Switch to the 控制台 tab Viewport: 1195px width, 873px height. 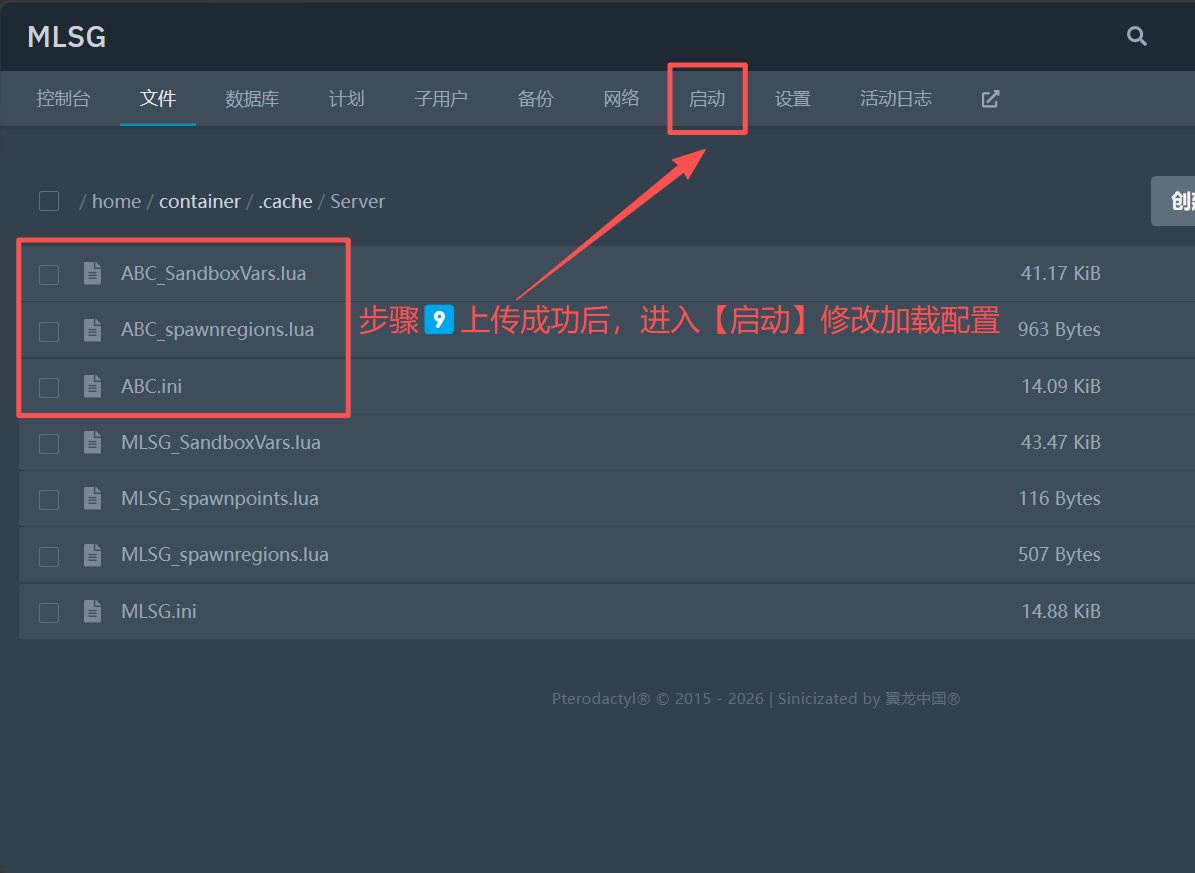pyautogui.click(x=63, y=99)
